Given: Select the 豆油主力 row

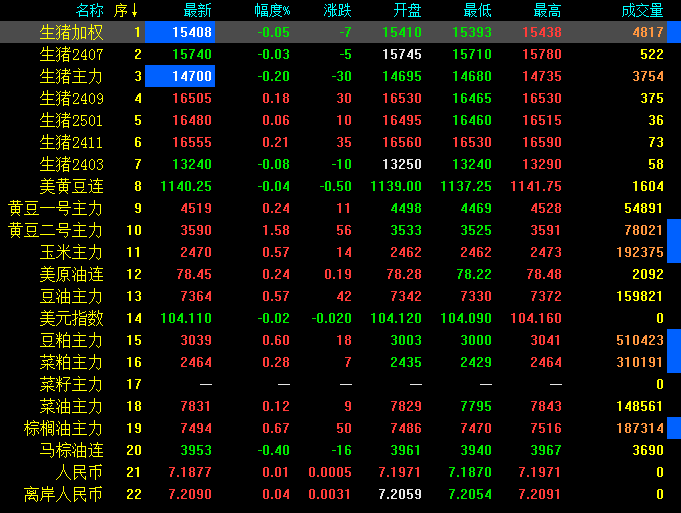Looking at the screenshot, I should 340,296.
